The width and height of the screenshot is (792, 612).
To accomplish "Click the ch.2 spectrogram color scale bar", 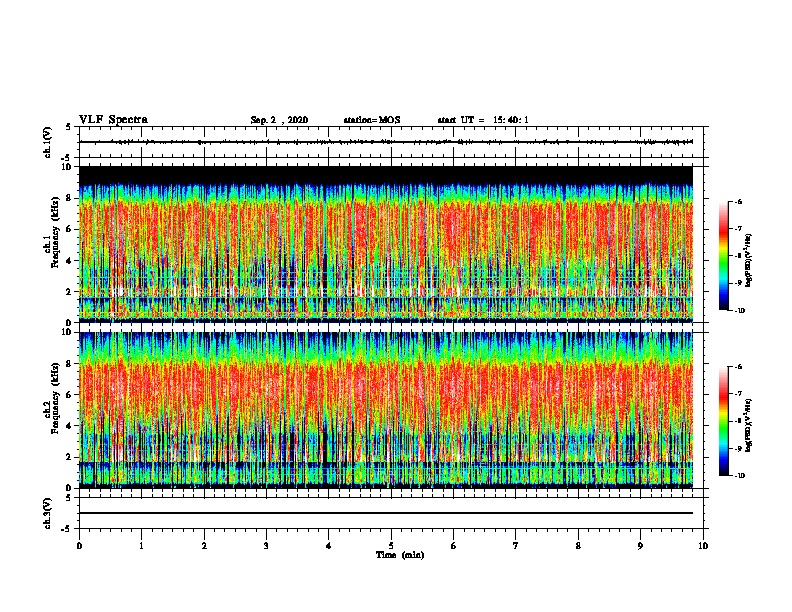I will (724, 421).
